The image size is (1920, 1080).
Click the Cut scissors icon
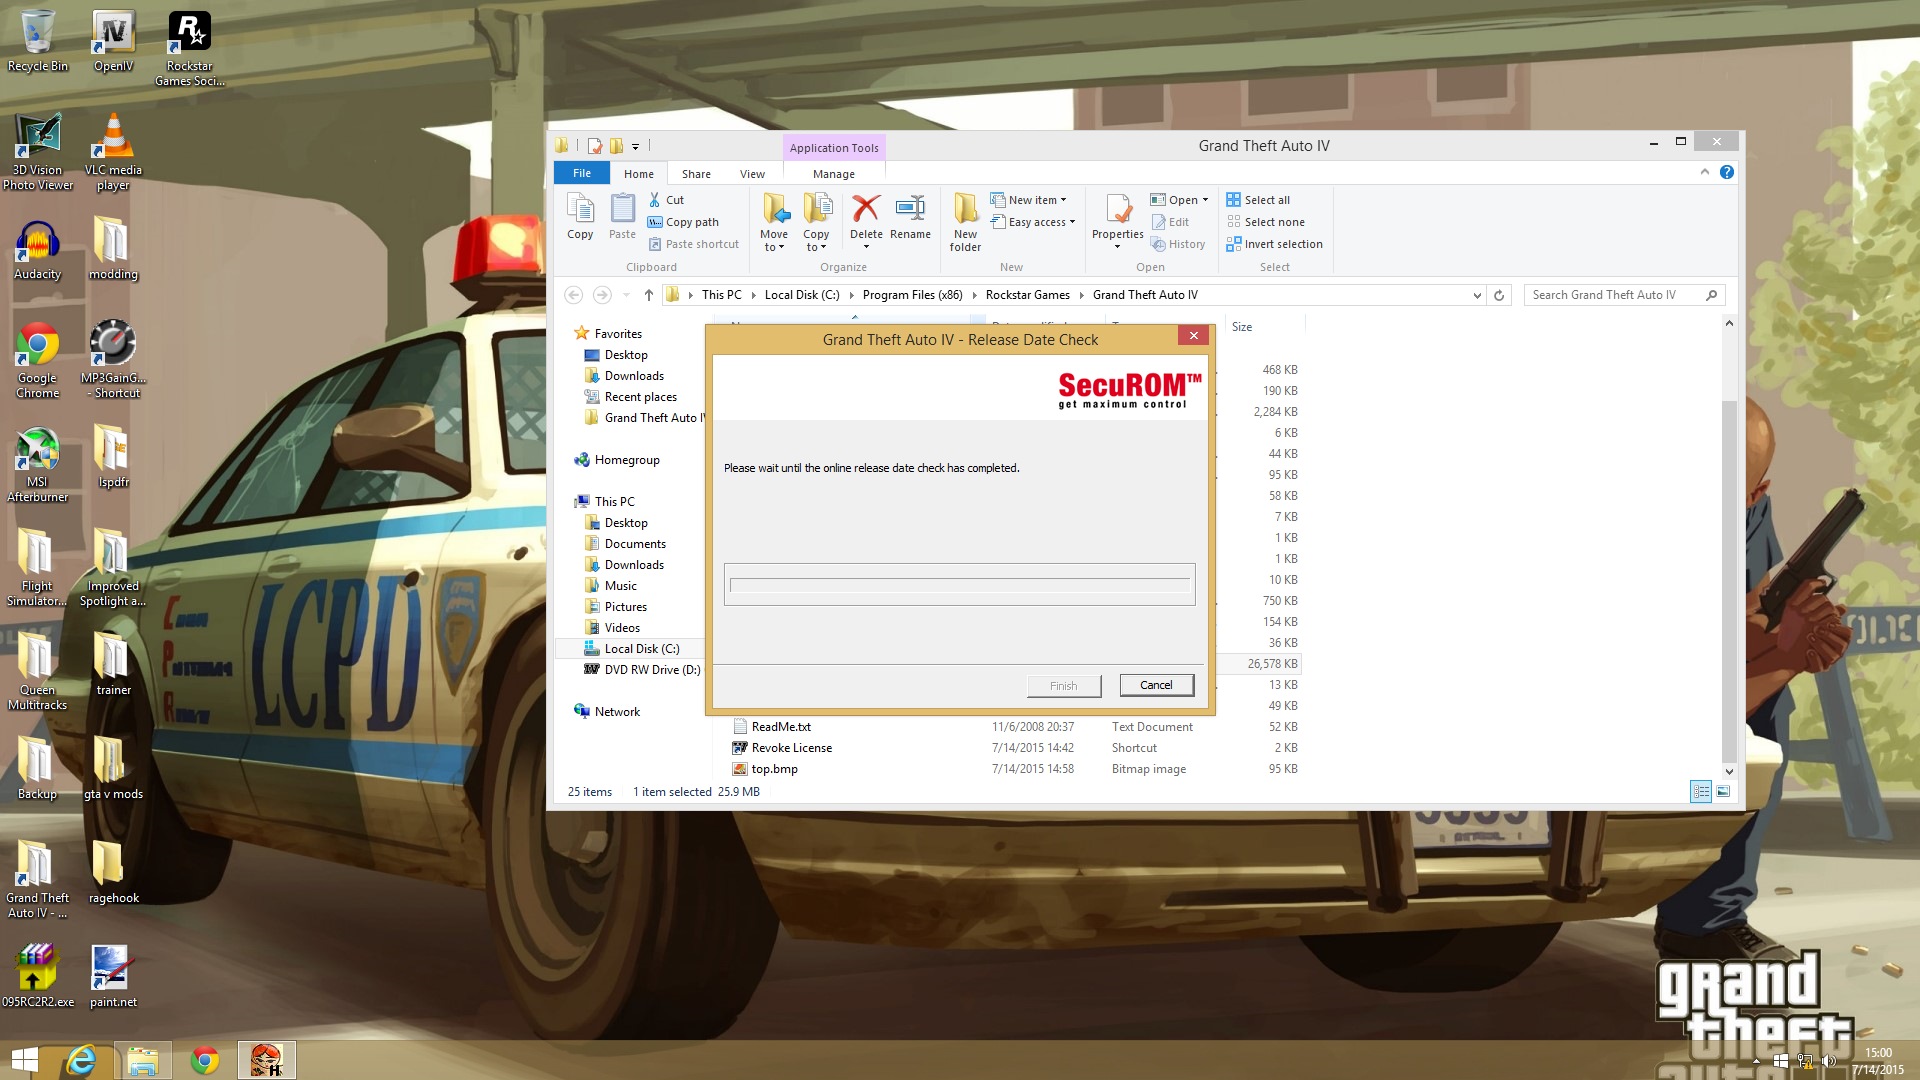tap(655, 200)
